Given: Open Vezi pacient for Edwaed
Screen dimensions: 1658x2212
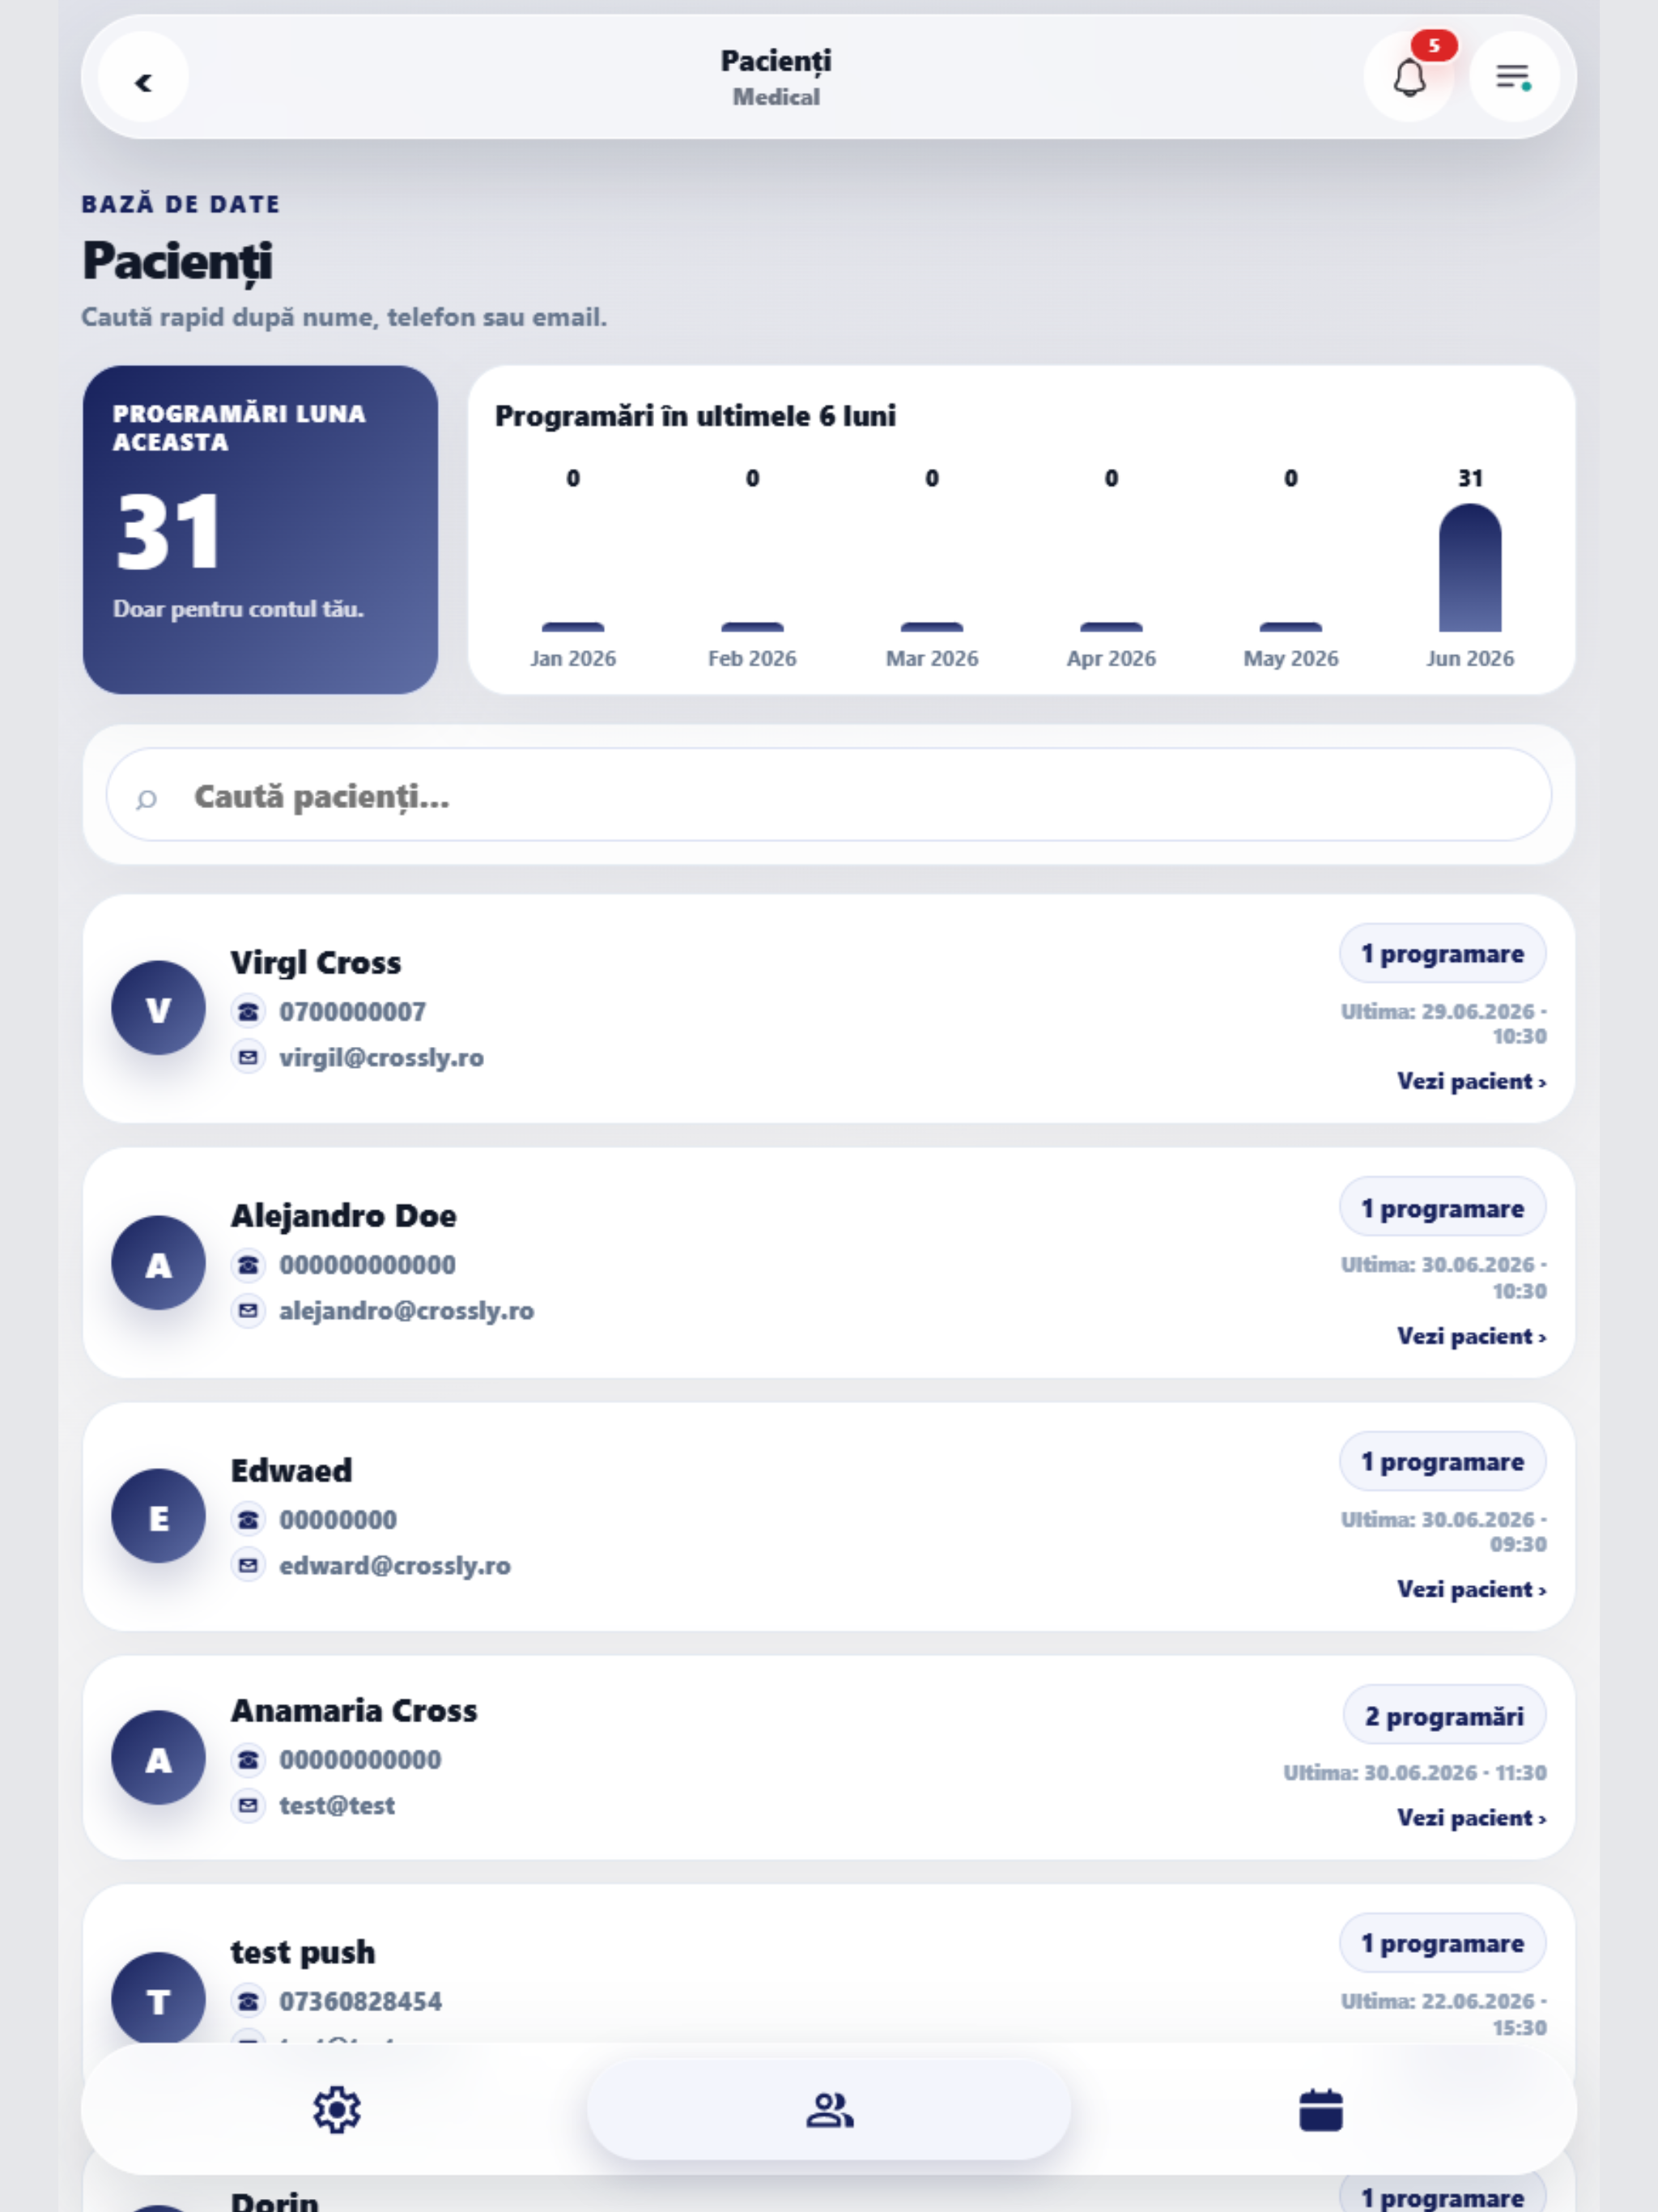Looking at the screenshot, I should click(1471, 1589).
